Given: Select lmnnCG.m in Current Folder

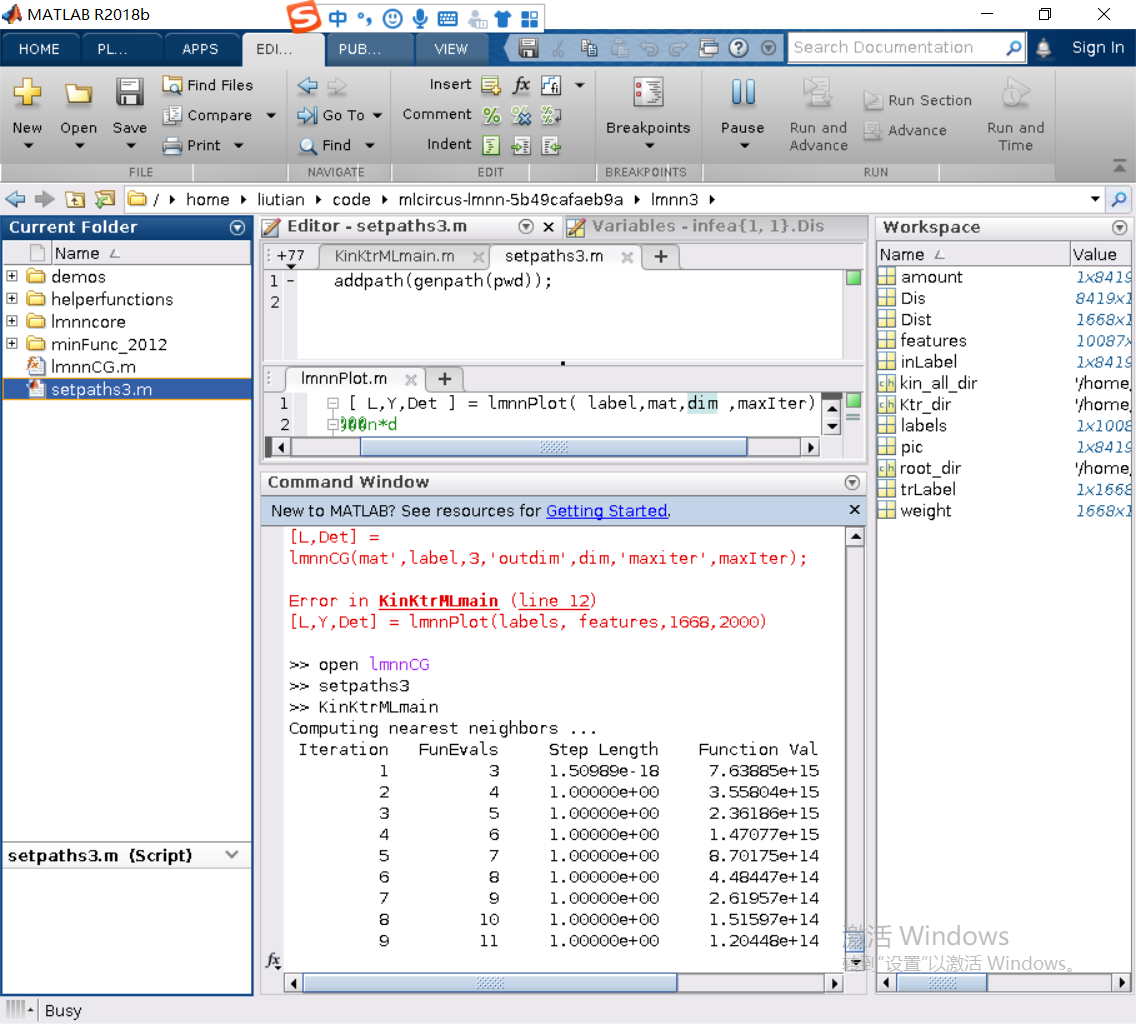Looking at the screenshot, I should click(127, 367).
